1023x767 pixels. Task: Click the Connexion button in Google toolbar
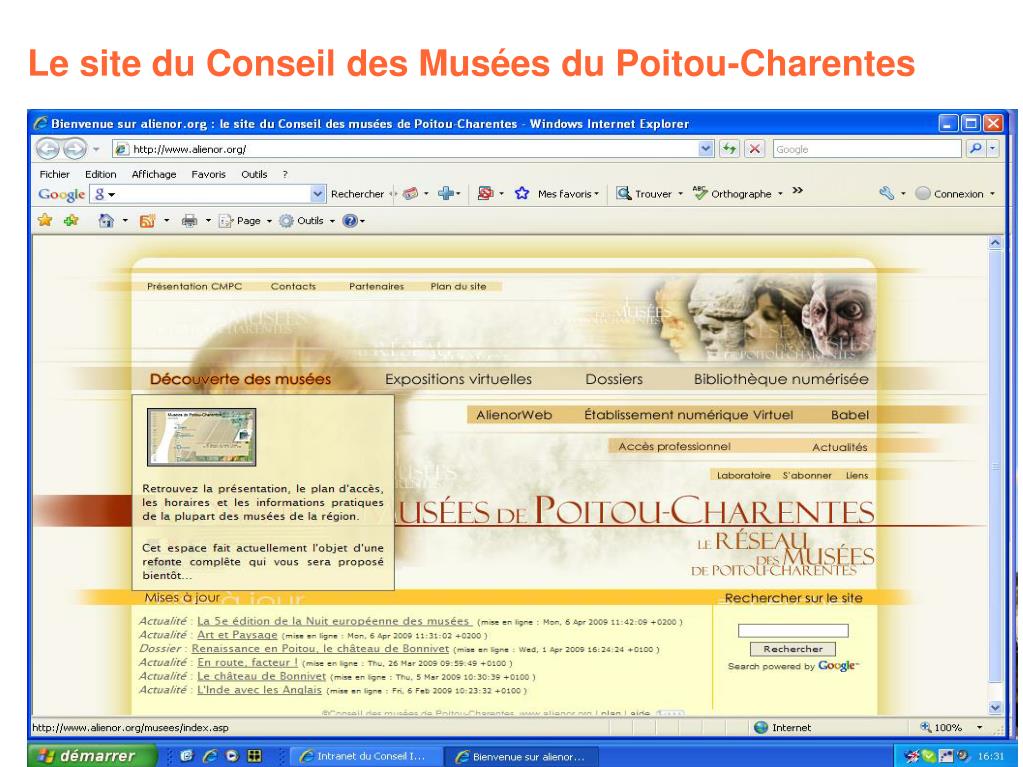click(x=954, y=194)
